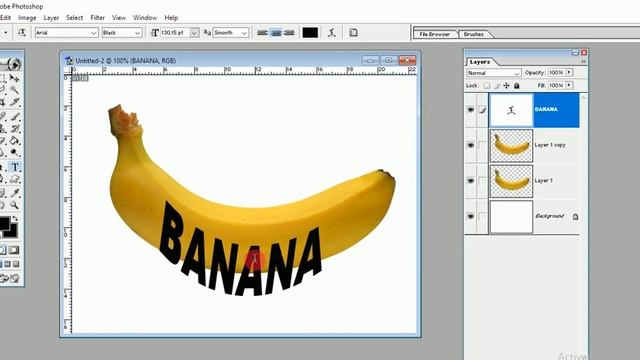Open the Window menu

pyautogui.click(x=145, y=18)
